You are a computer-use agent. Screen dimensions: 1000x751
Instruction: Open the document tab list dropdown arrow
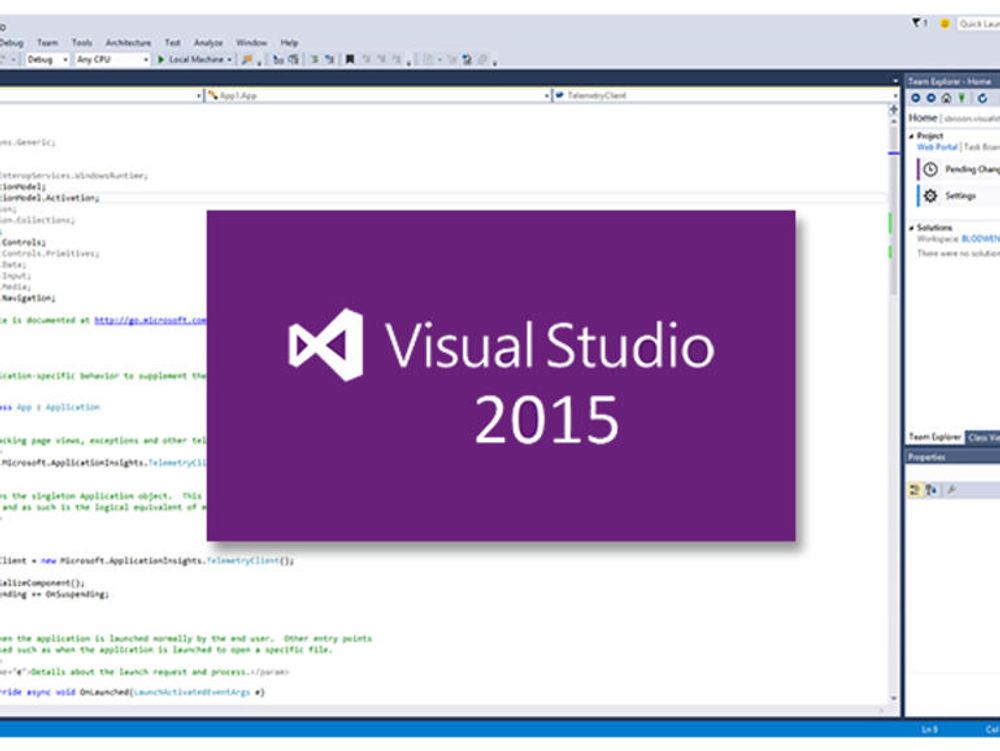pyautogui.click(x=895, y=81)
